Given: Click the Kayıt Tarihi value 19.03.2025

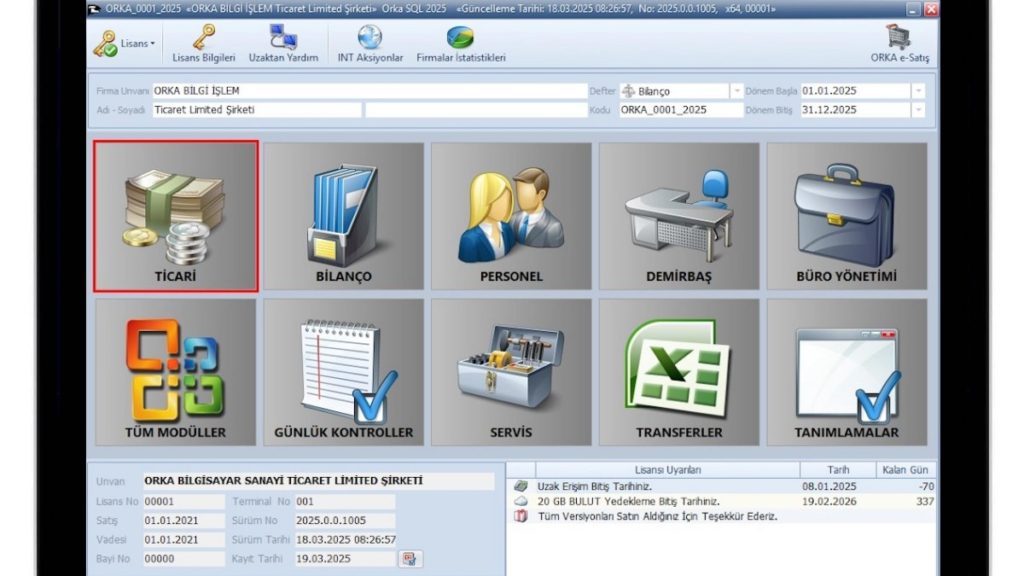Looking at the screenshot, I should click(345, 558).
